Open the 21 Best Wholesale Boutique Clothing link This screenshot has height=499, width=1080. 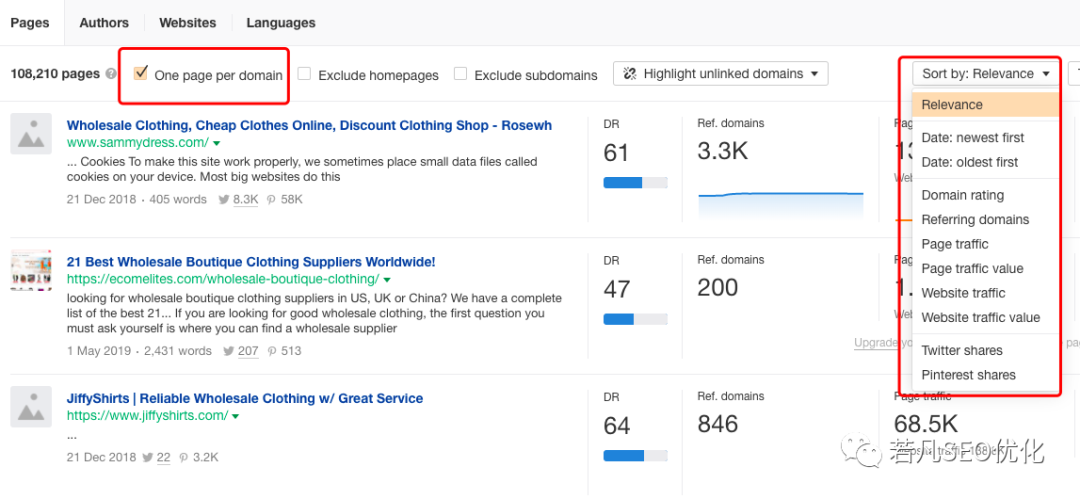click(x=251, y=262)
